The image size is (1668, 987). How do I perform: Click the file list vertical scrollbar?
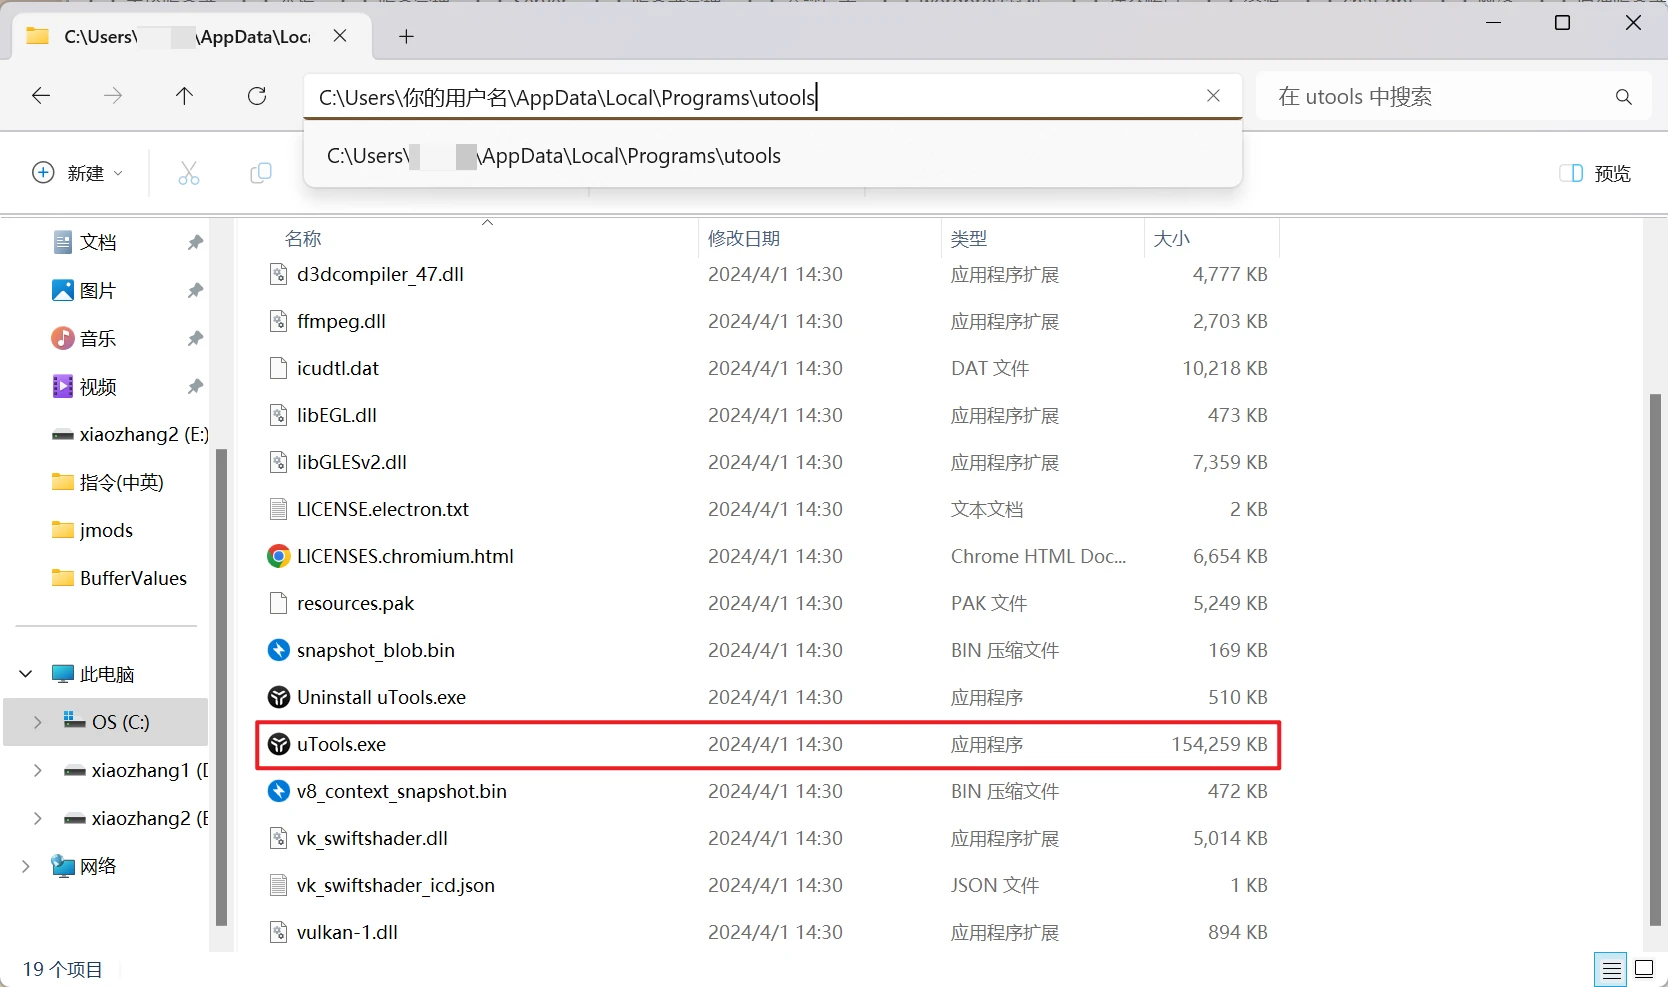tap(1655, 660)
